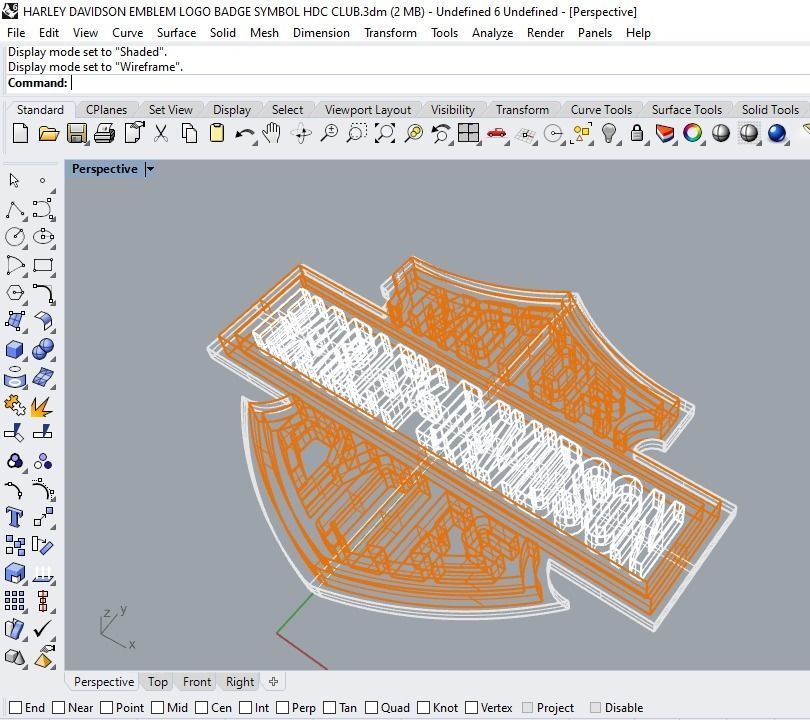Select the Box solid tool

click(14, 350)
